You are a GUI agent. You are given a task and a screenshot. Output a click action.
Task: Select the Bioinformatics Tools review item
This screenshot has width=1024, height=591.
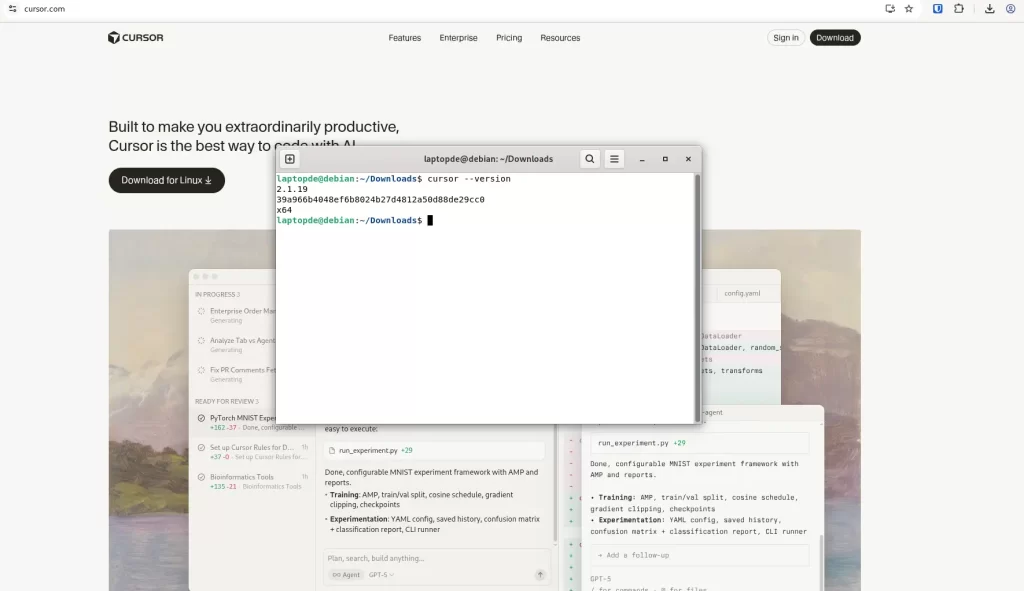242,477
